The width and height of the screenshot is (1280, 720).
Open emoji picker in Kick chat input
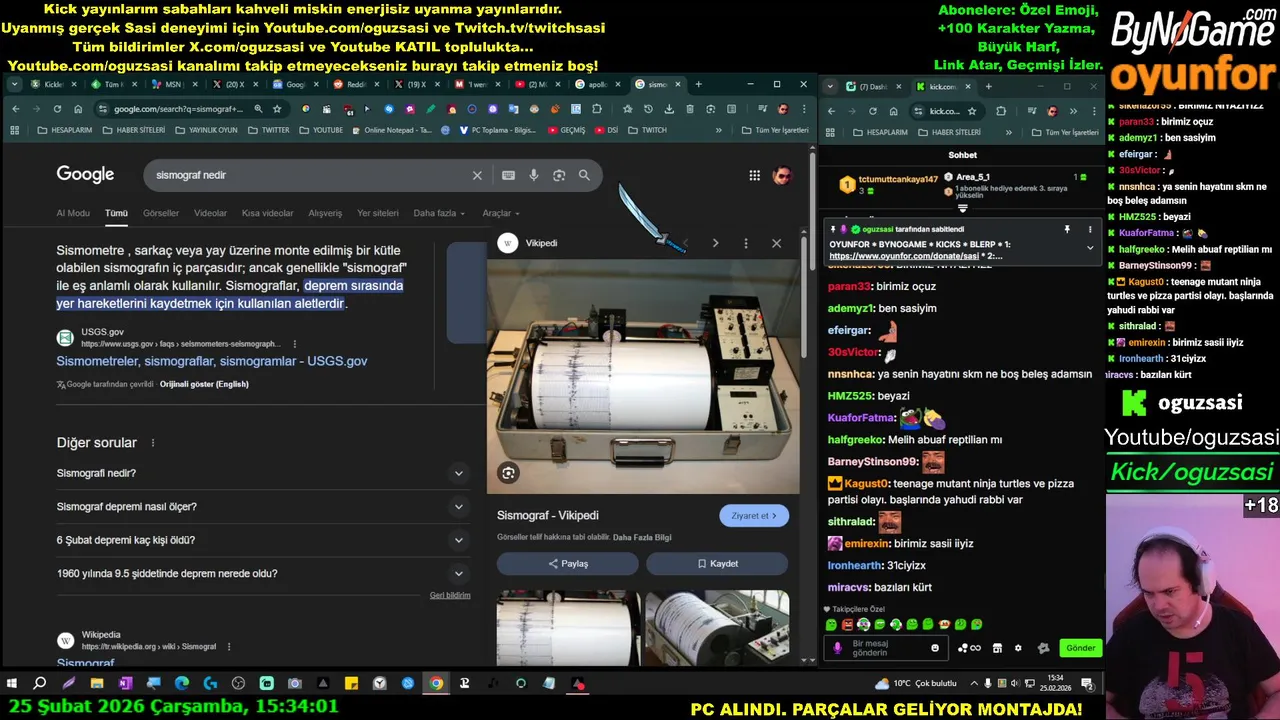935,648
